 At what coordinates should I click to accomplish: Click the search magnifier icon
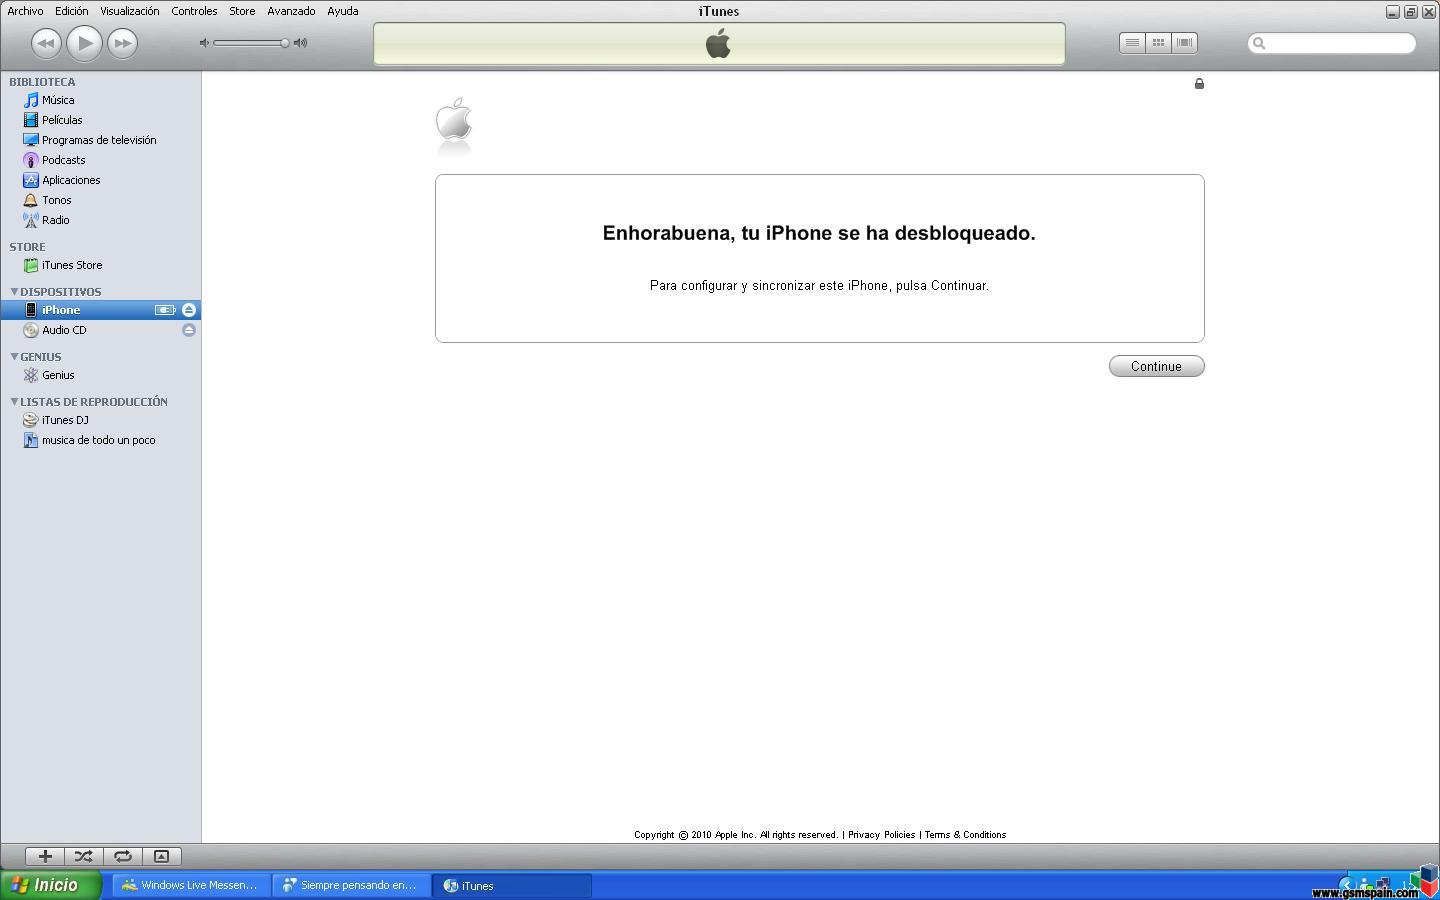1260,43
